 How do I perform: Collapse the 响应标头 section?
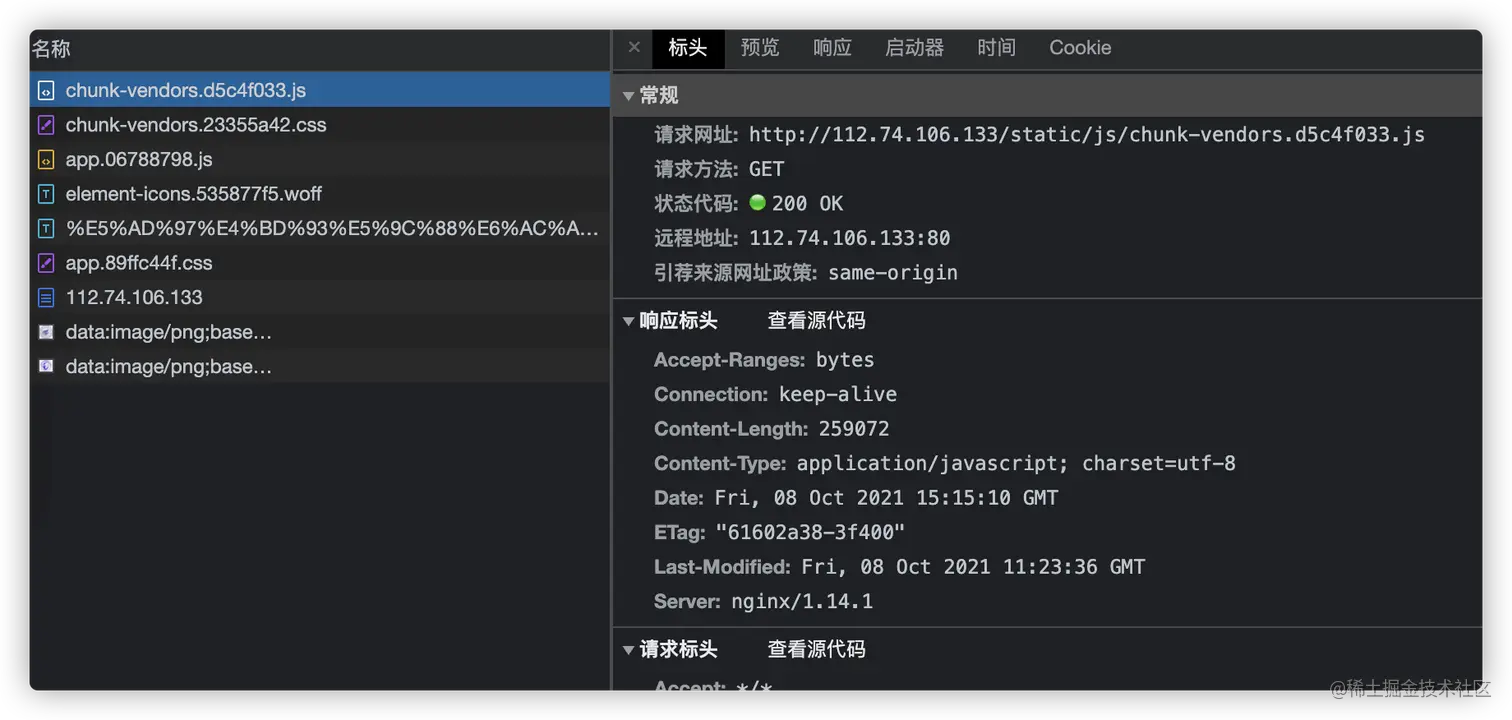click(x=629, y=321)
